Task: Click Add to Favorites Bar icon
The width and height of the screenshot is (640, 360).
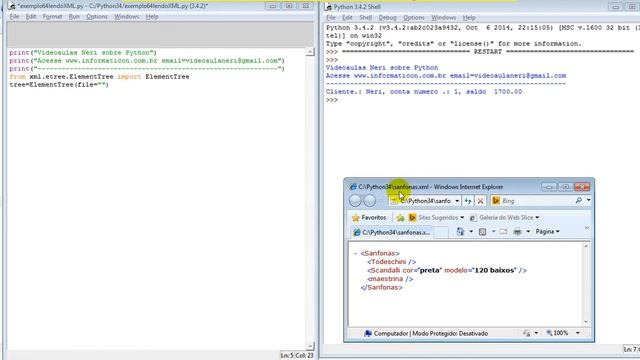Action: coord(400,218)
